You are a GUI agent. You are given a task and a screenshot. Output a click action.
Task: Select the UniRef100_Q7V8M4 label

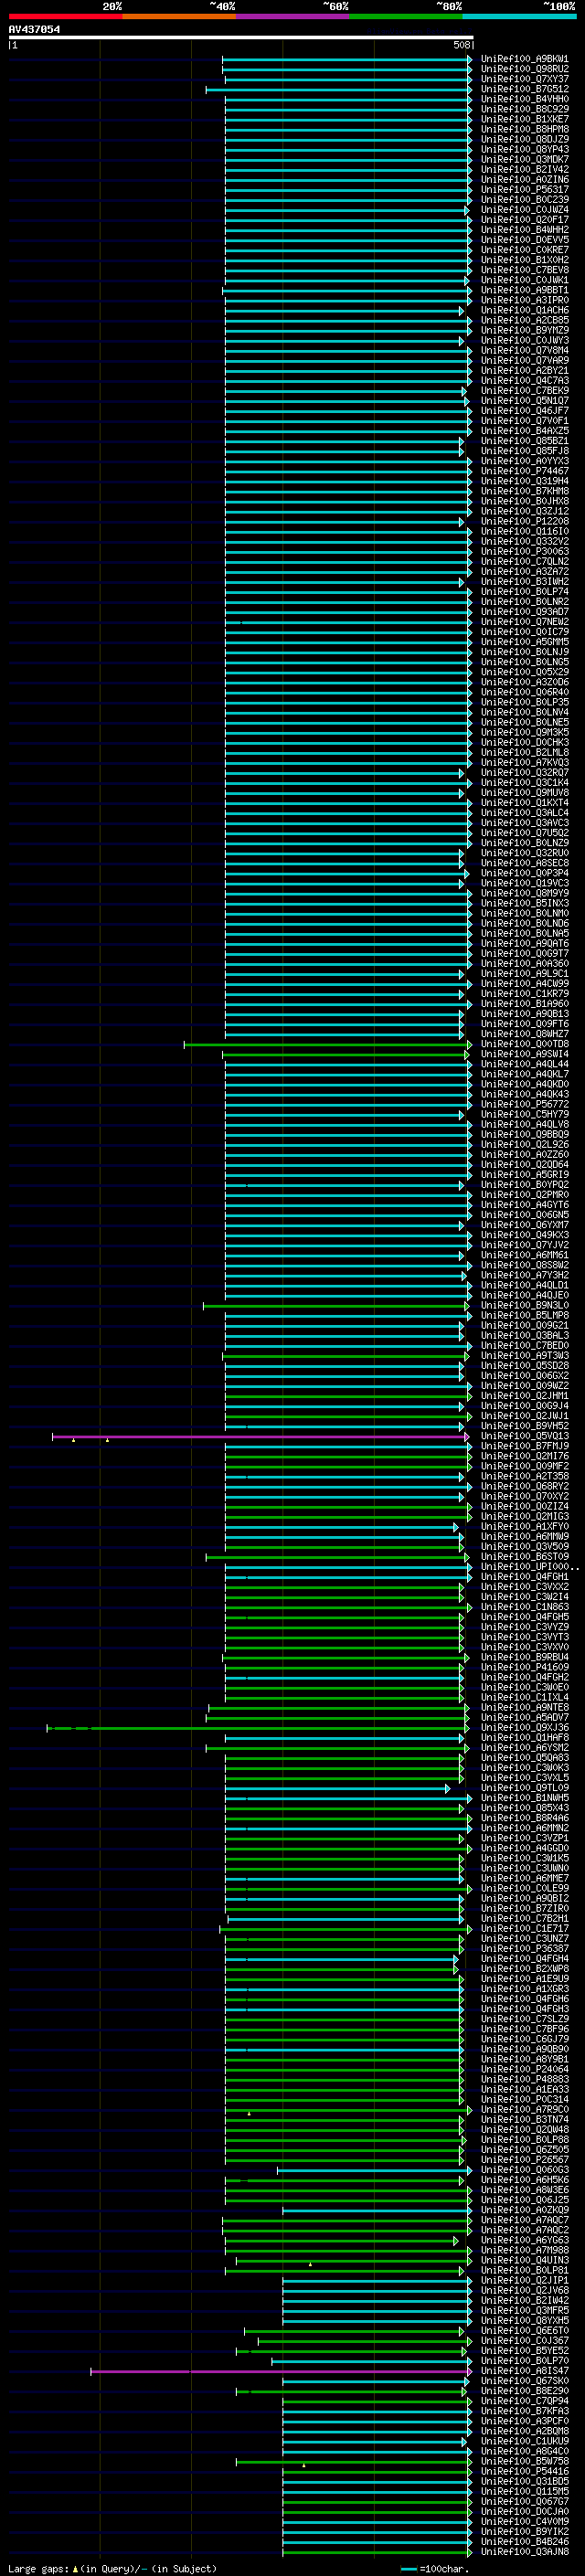click(x=524, y=351)
